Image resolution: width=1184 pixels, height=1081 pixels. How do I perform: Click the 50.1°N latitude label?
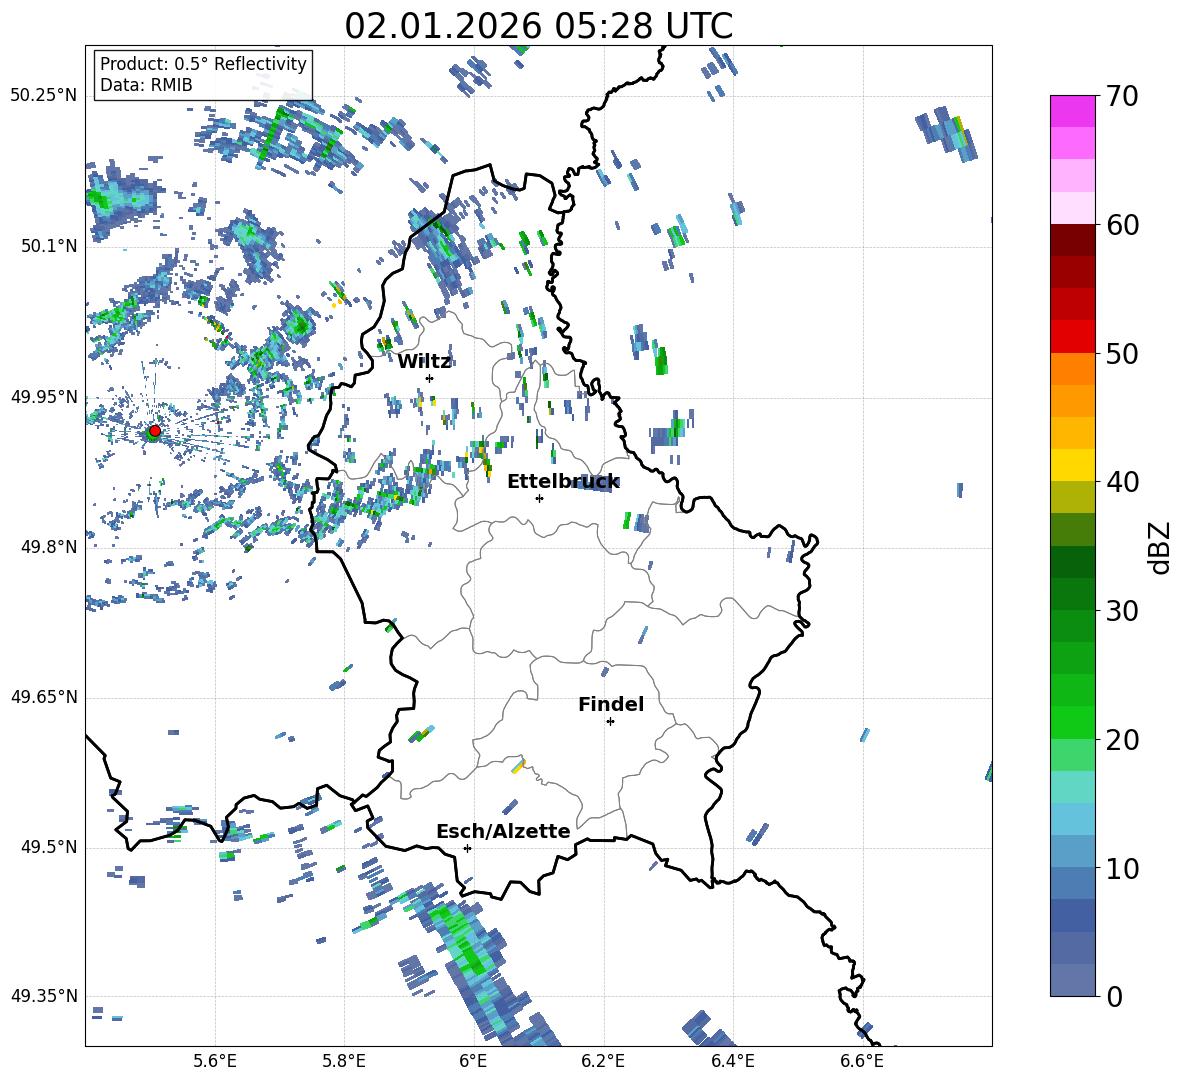tap(49, 246)
